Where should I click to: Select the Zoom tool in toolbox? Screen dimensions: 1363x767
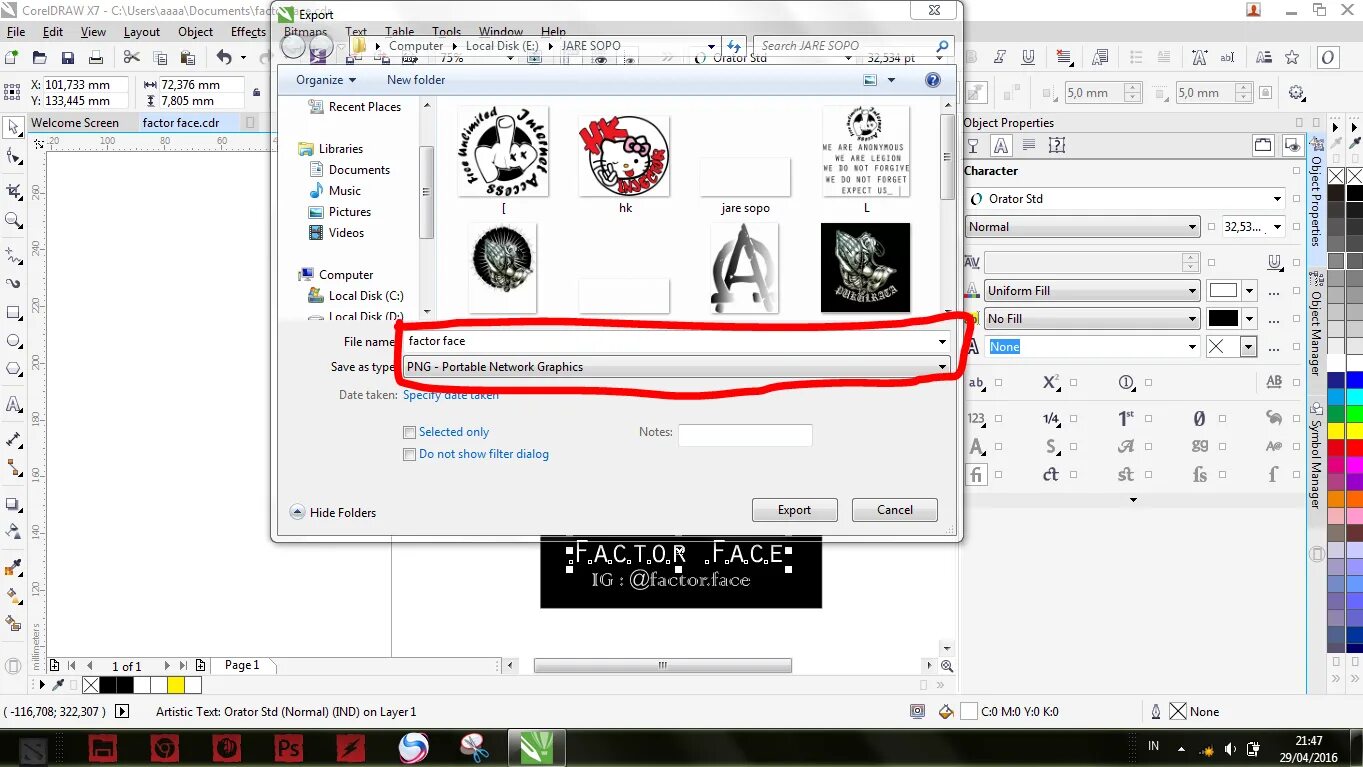coord(13,220)
